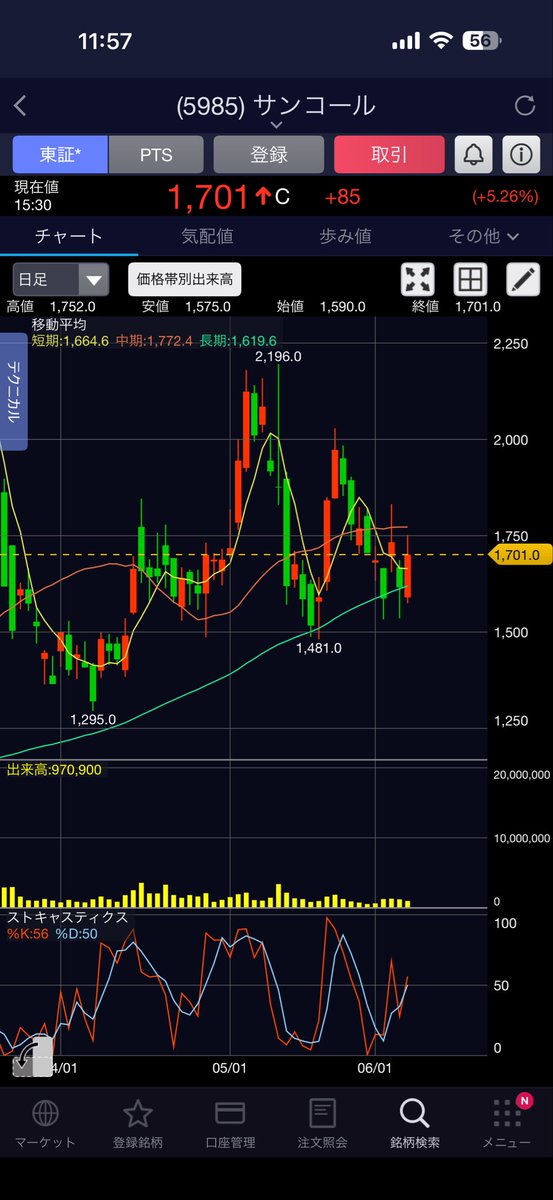553x1200 pixels.
Task: Tap the 短期:1,664.6 moving average value
Action: (x=72, y=341)
